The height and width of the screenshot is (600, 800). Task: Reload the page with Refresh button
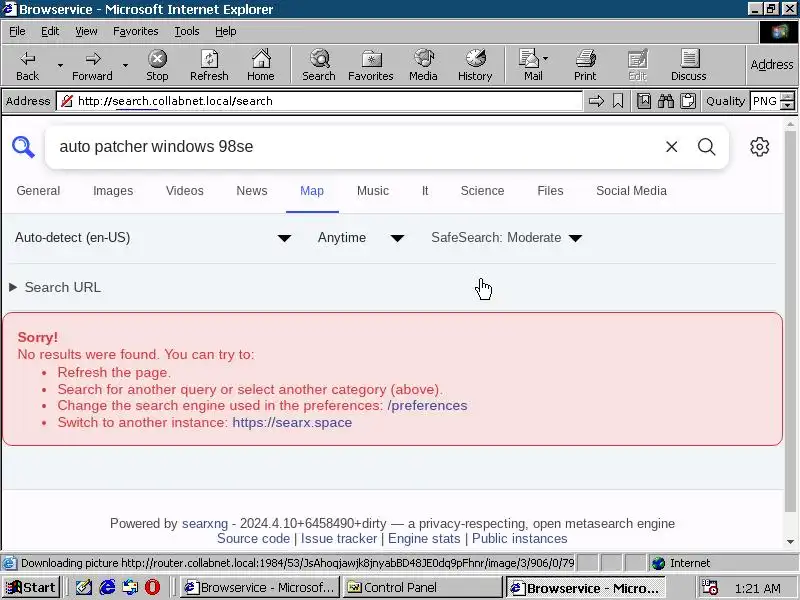coord(209,65)
